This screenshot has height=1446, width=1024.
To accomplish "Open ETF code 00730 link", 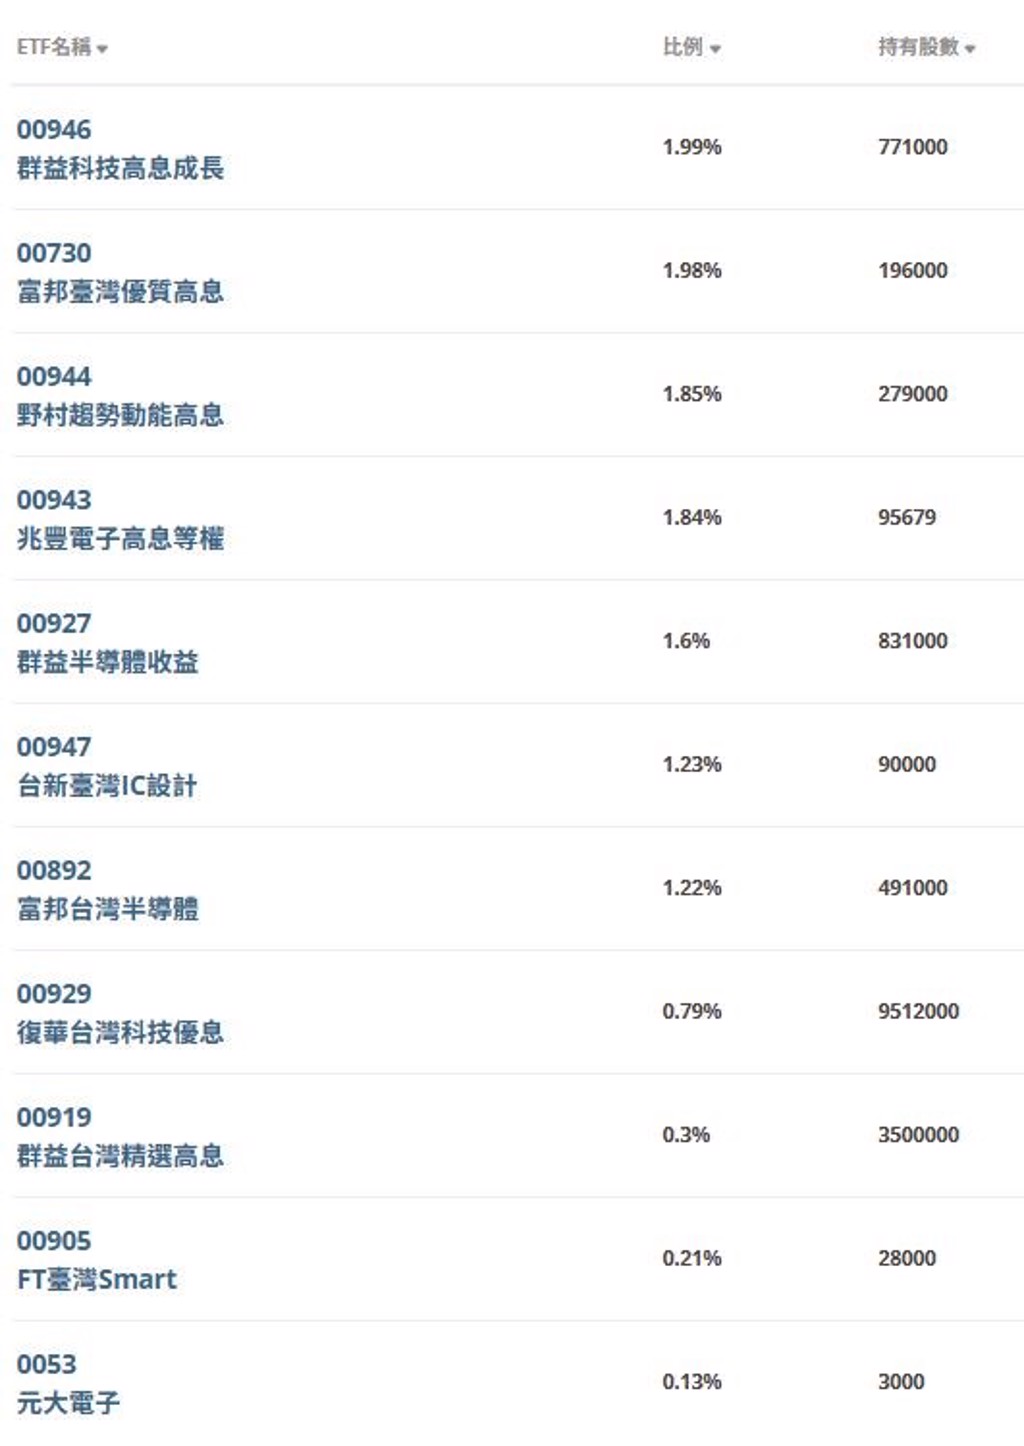I will coord(54,253).
